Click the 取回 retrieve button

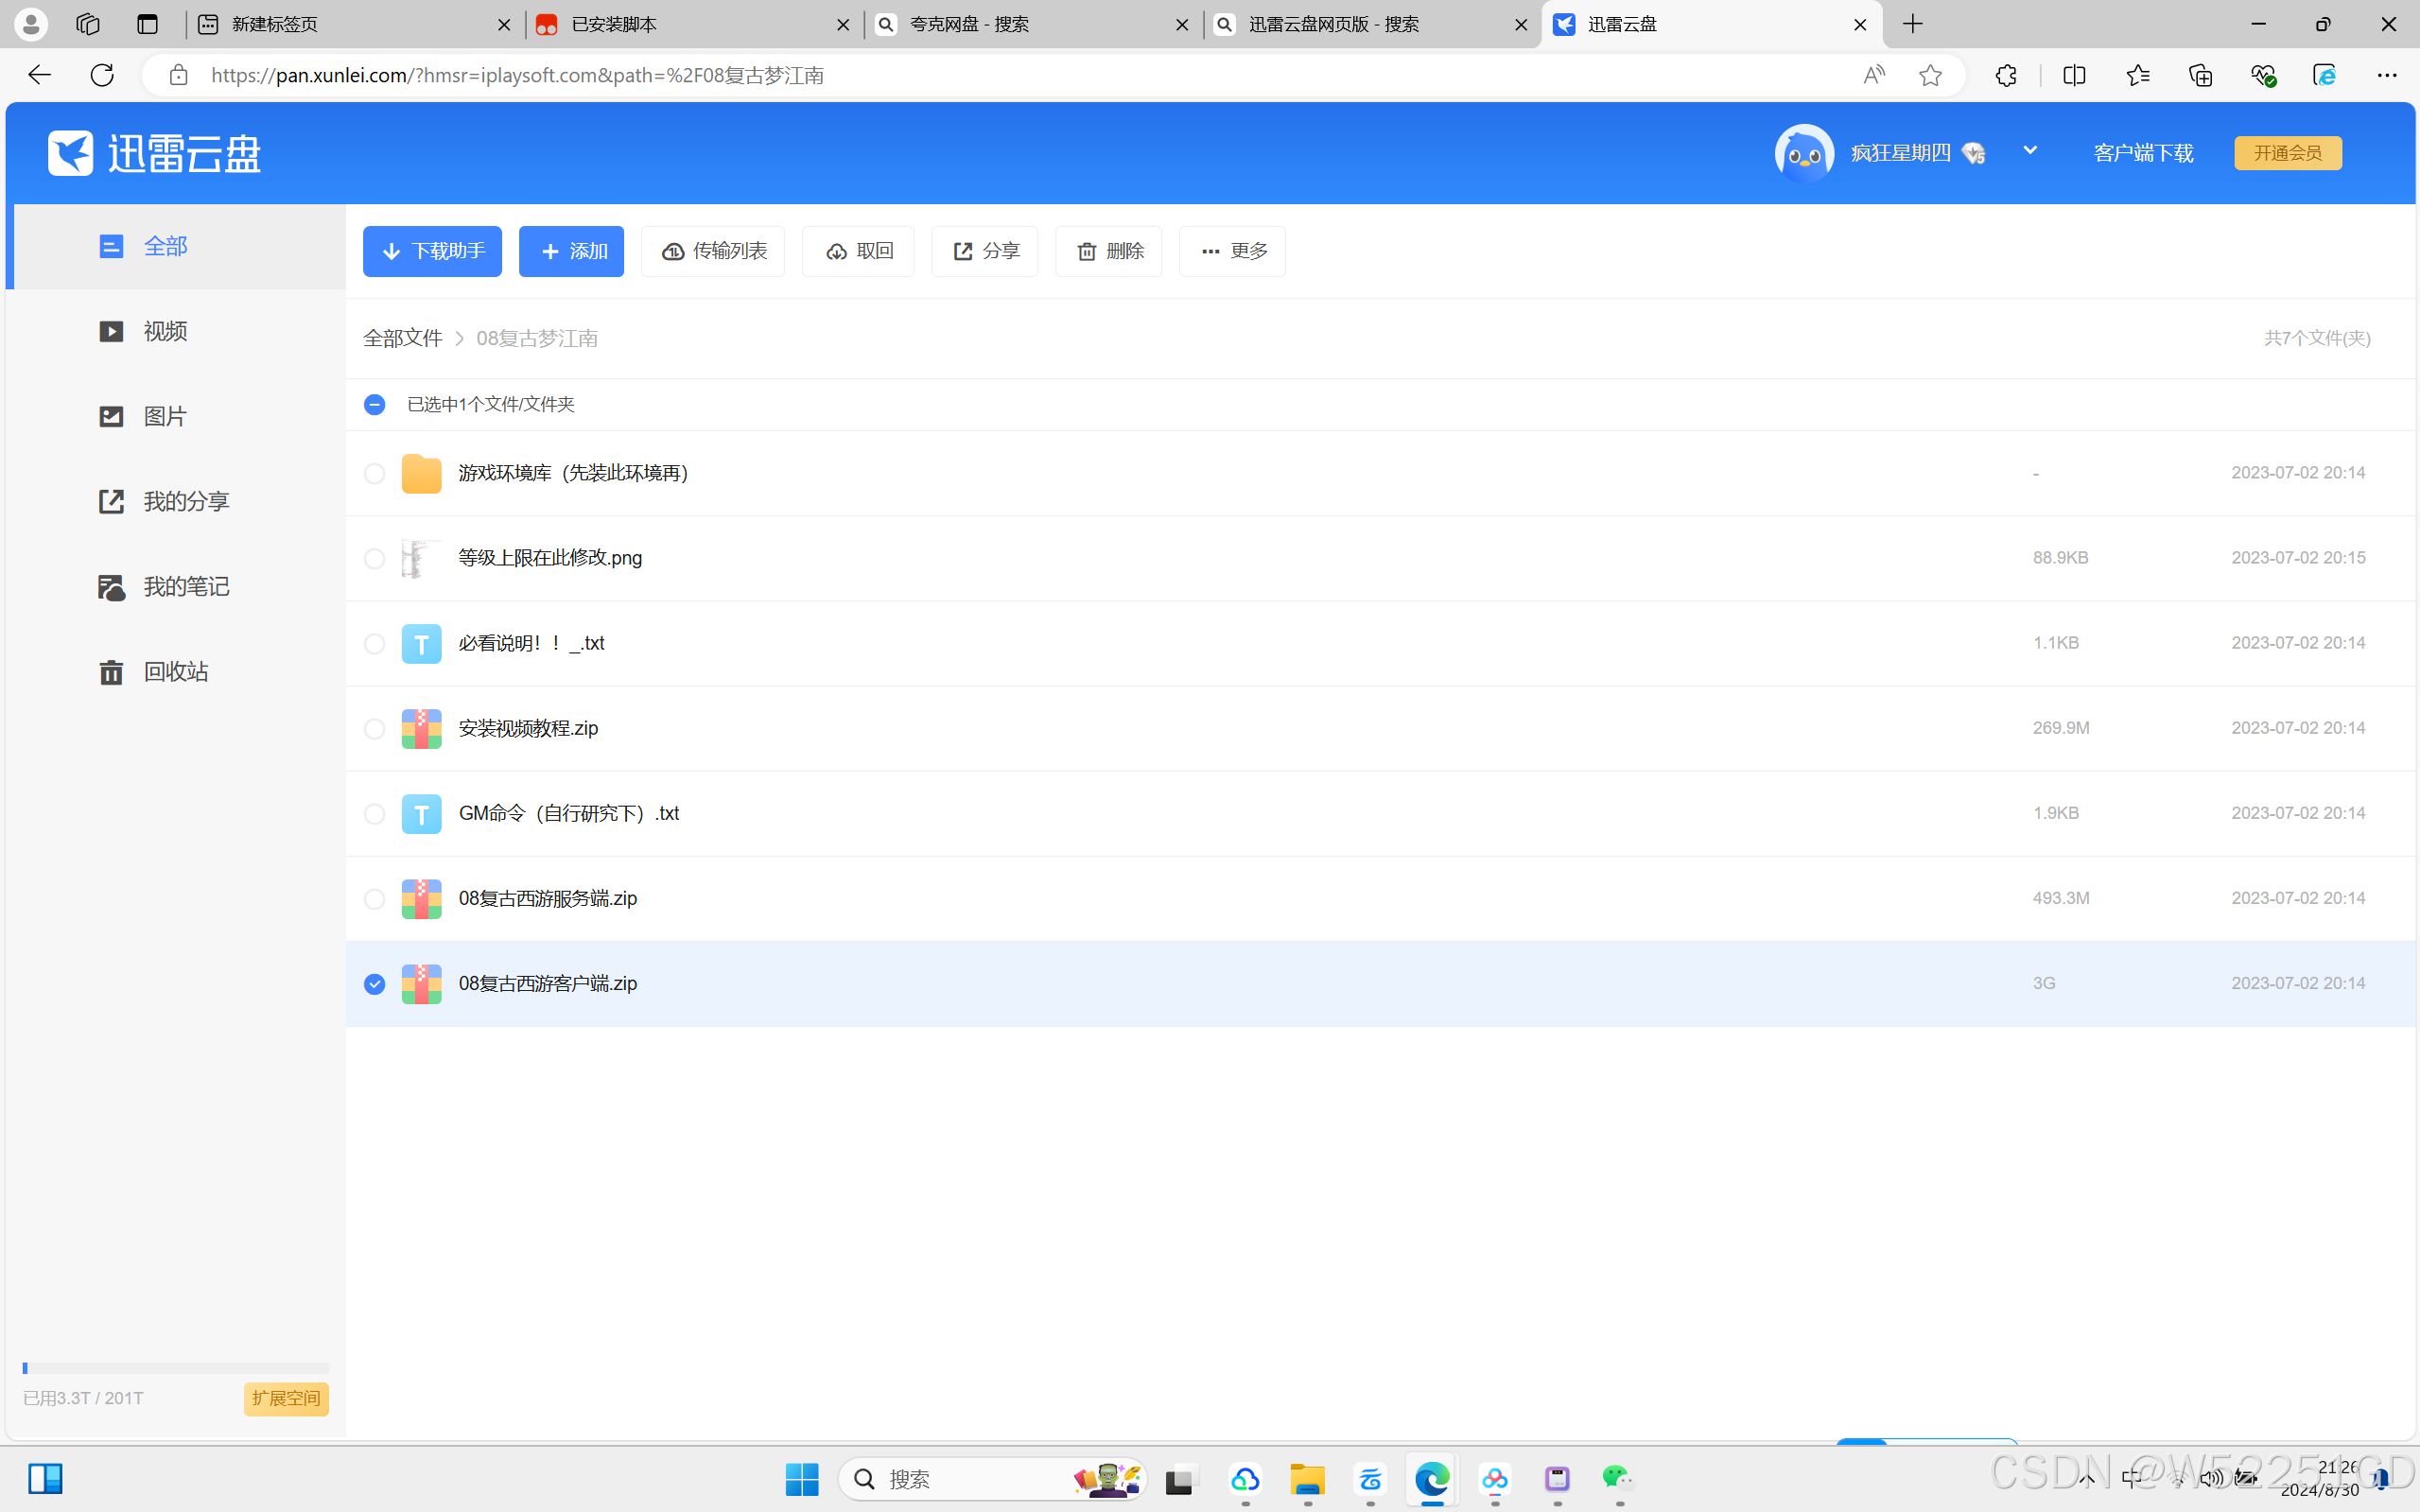858,251
